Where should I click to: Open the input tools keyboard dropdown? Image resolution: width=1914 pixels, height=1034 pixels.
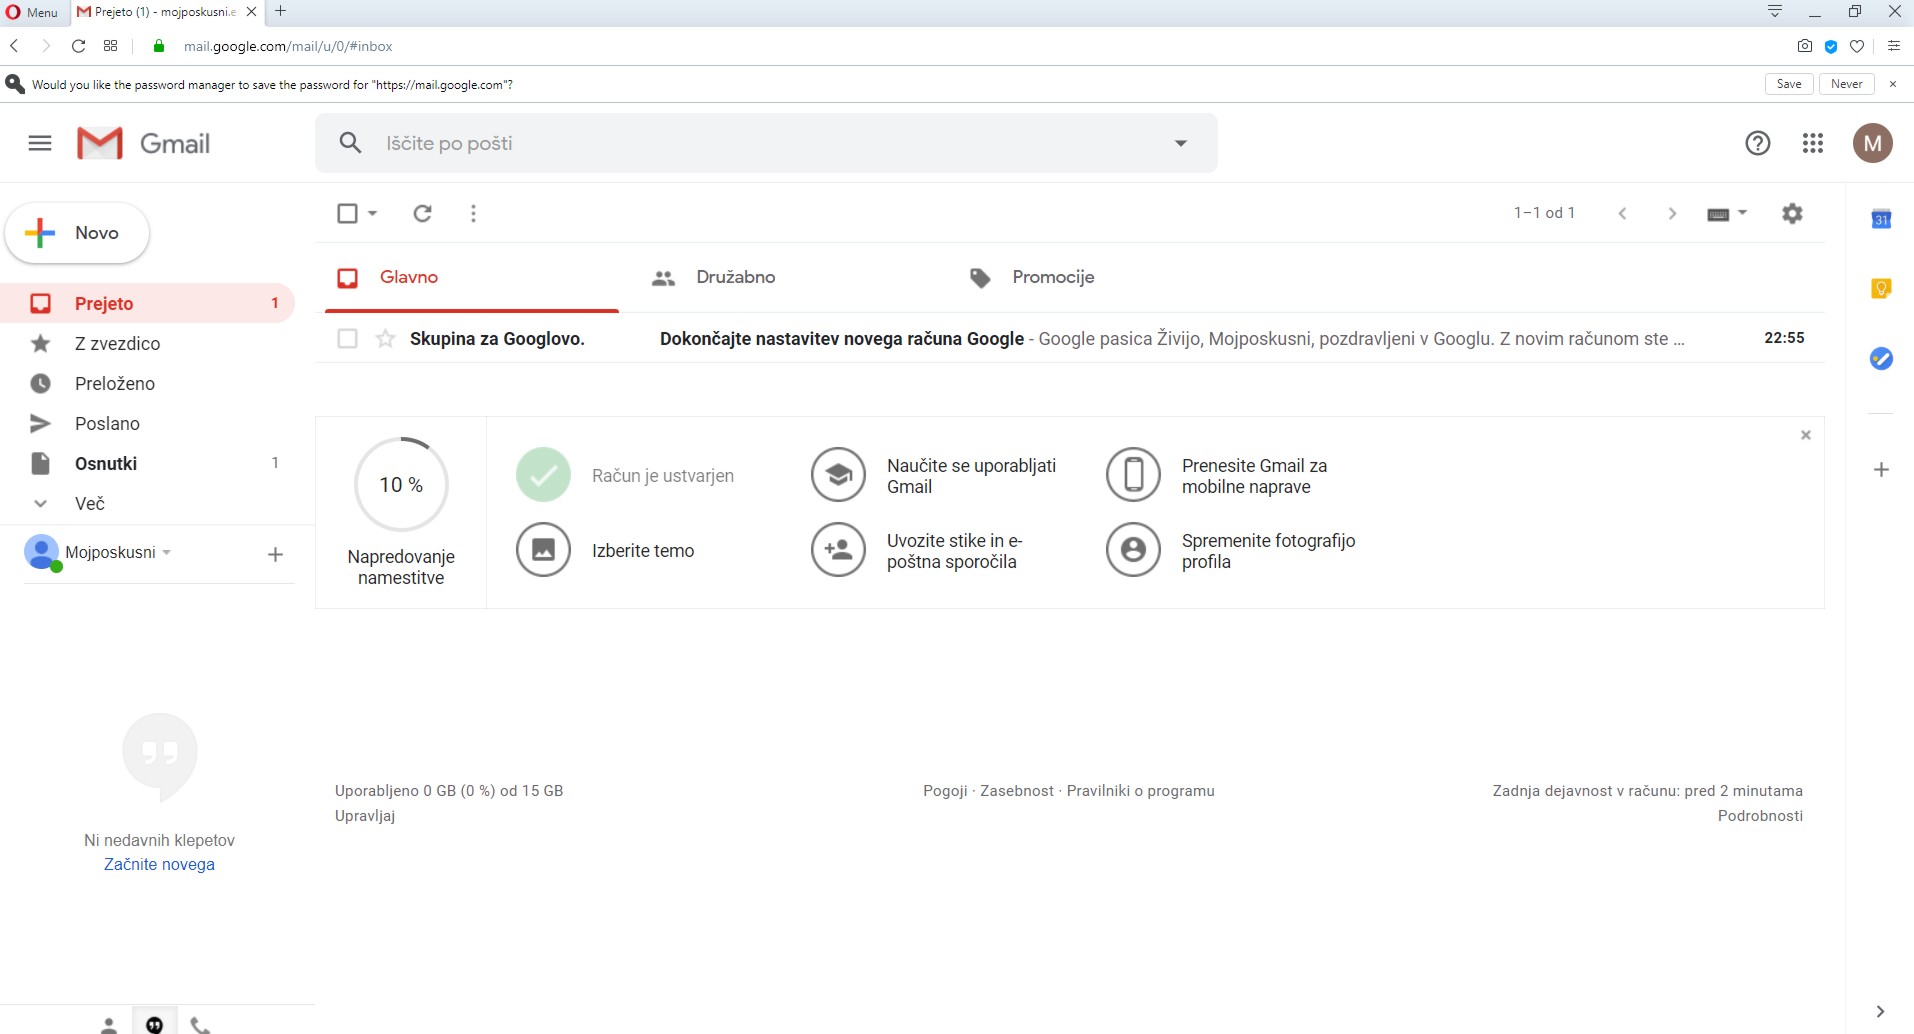(x=1726, y=214)
